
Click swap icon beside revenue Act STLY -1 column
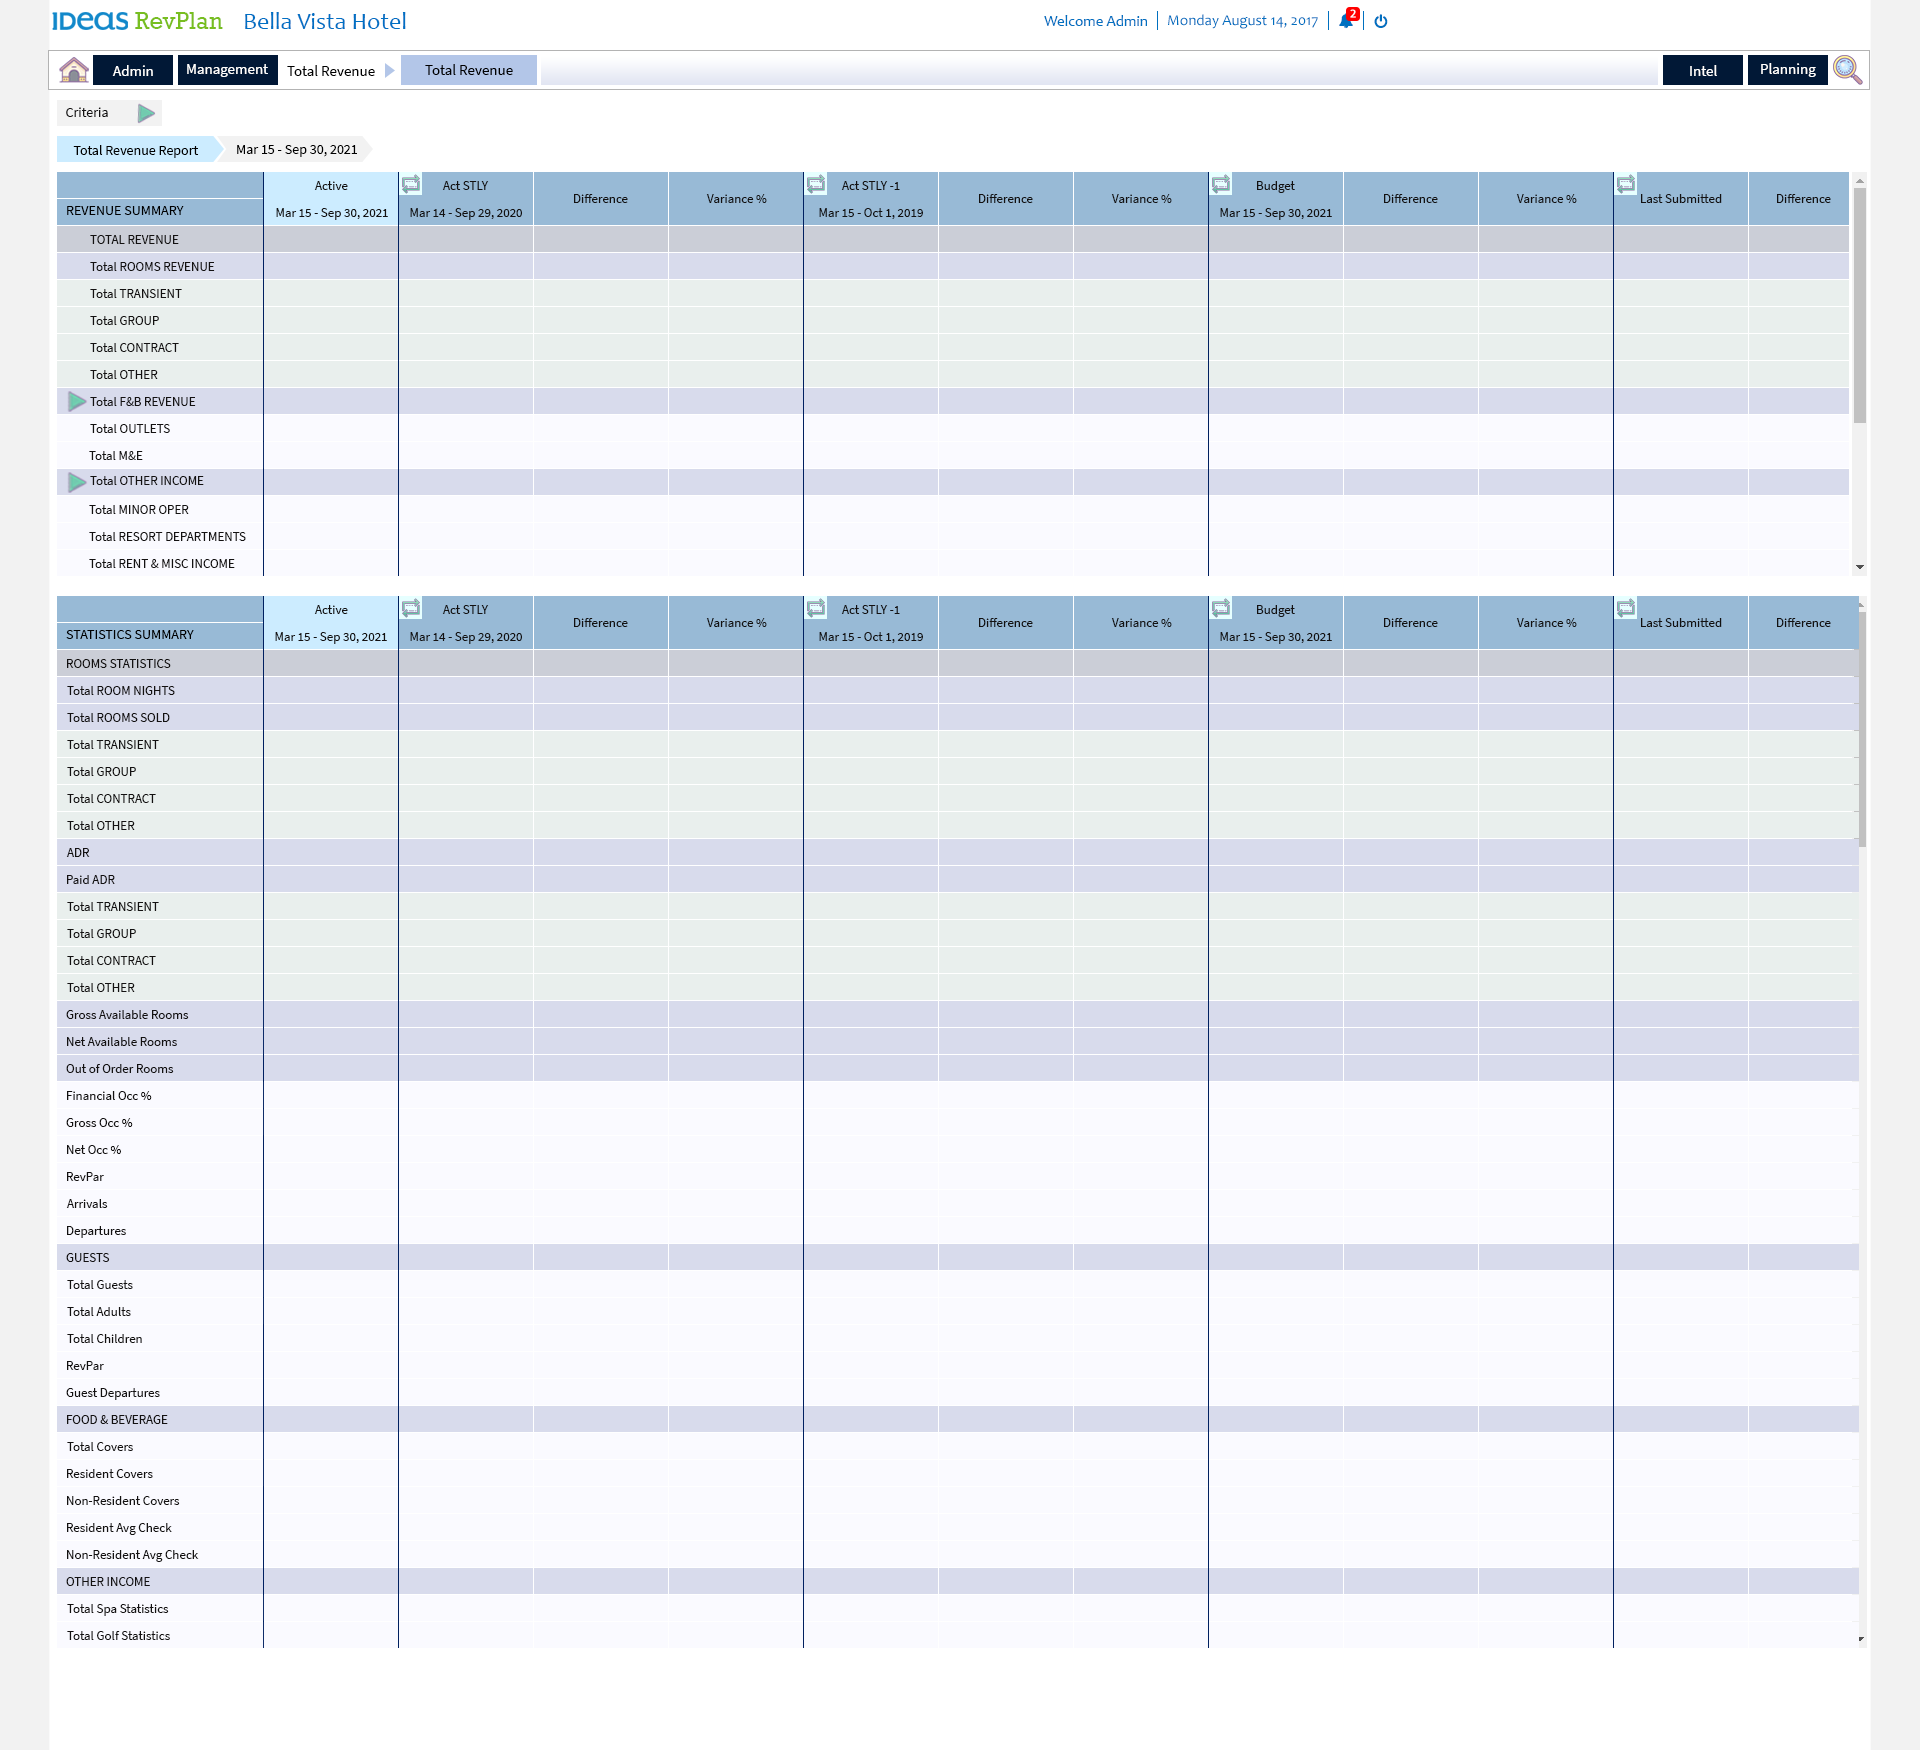click(816, 184)
